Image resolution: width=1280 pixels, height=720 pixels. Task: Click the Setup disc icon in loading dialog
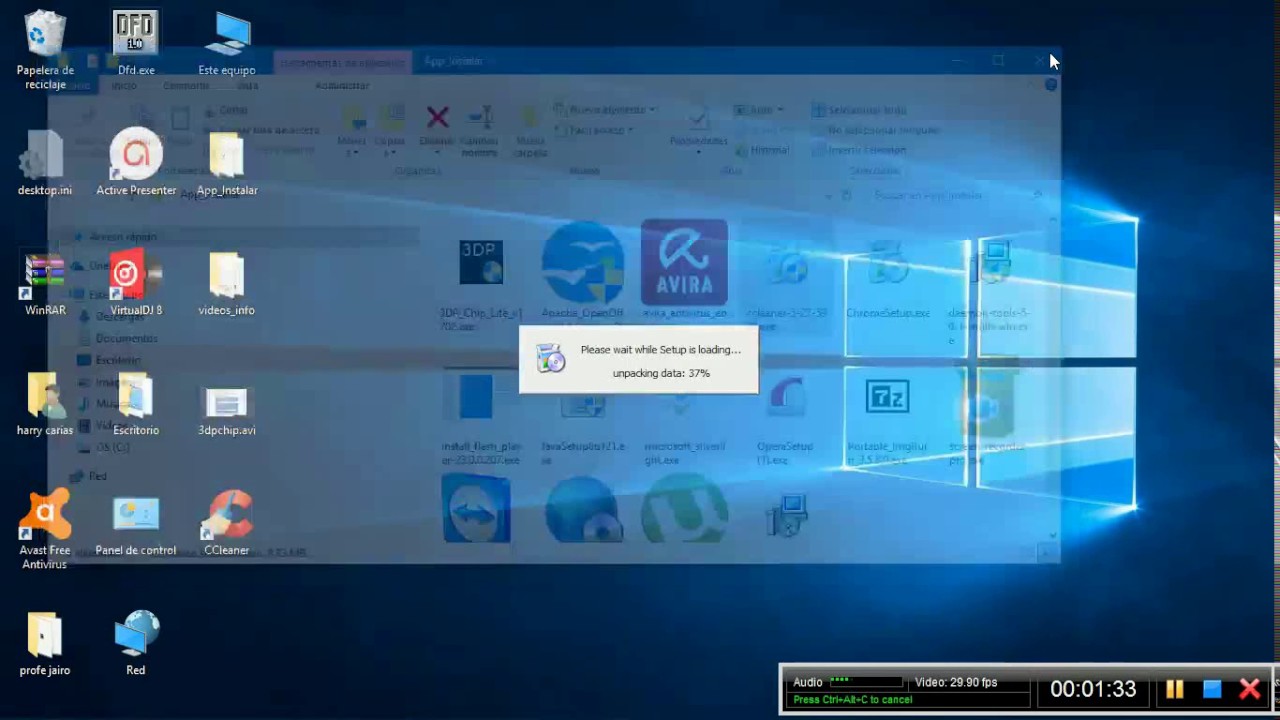tap(550, 358)
